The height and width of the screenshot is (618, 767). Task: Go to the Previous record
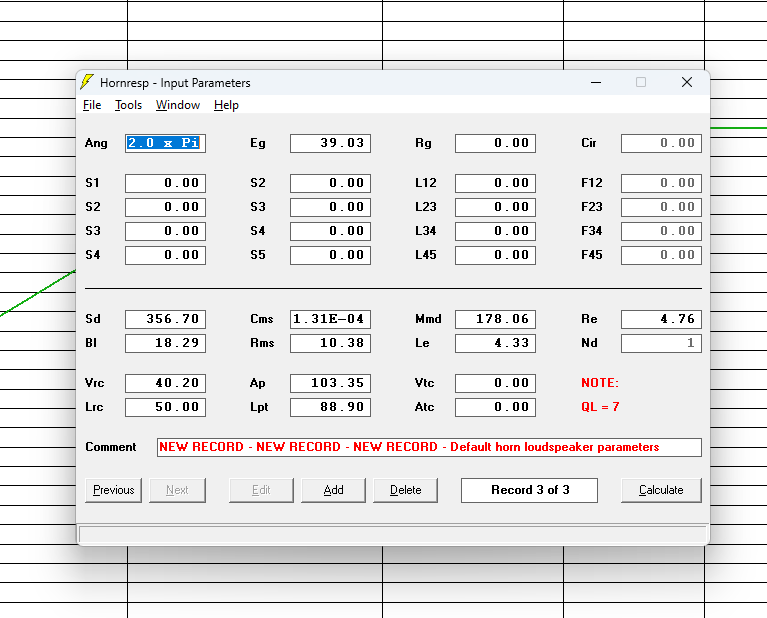tap(113, 490)
